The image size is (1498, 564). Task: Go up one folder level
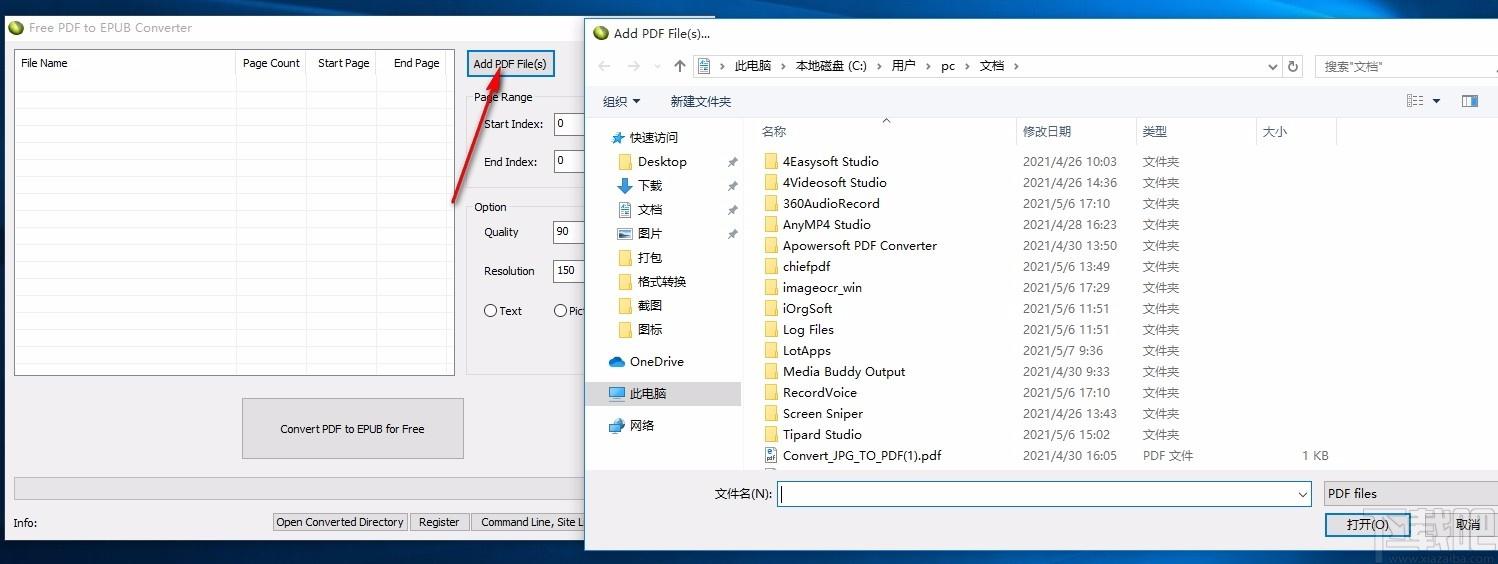680,66
